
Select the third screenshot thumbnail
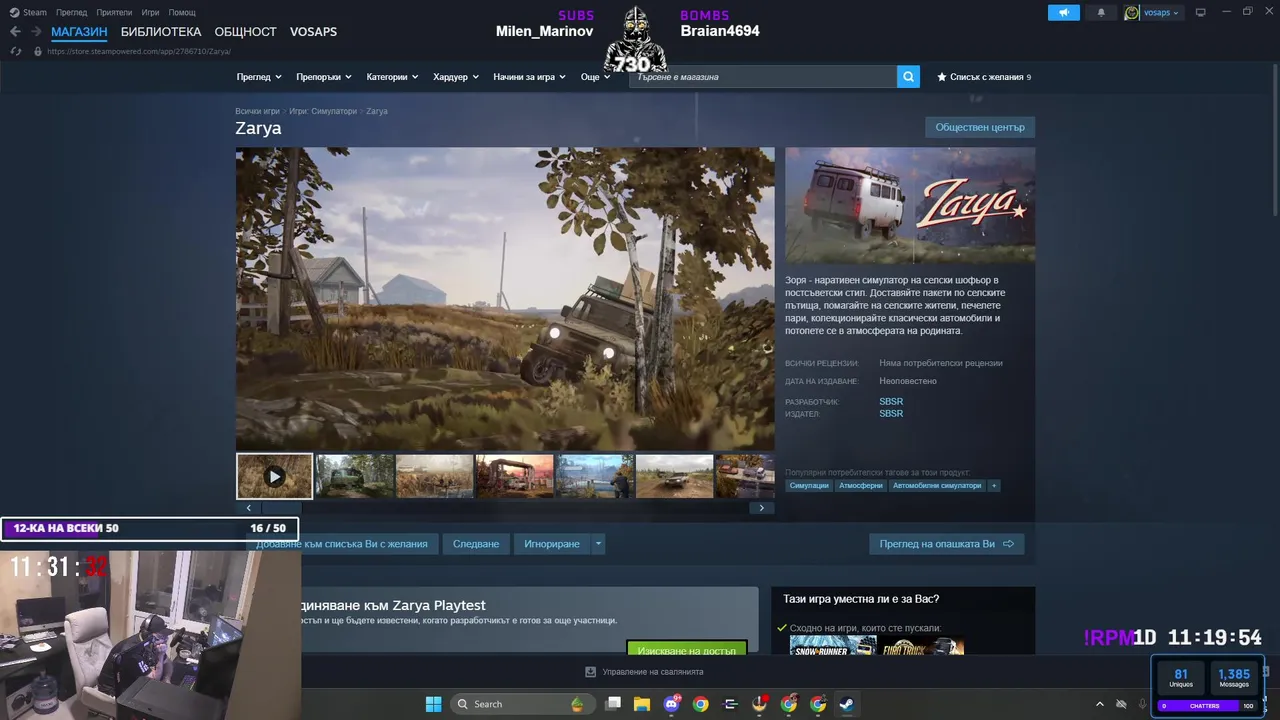pyautogui.click(x=434, y=476)
